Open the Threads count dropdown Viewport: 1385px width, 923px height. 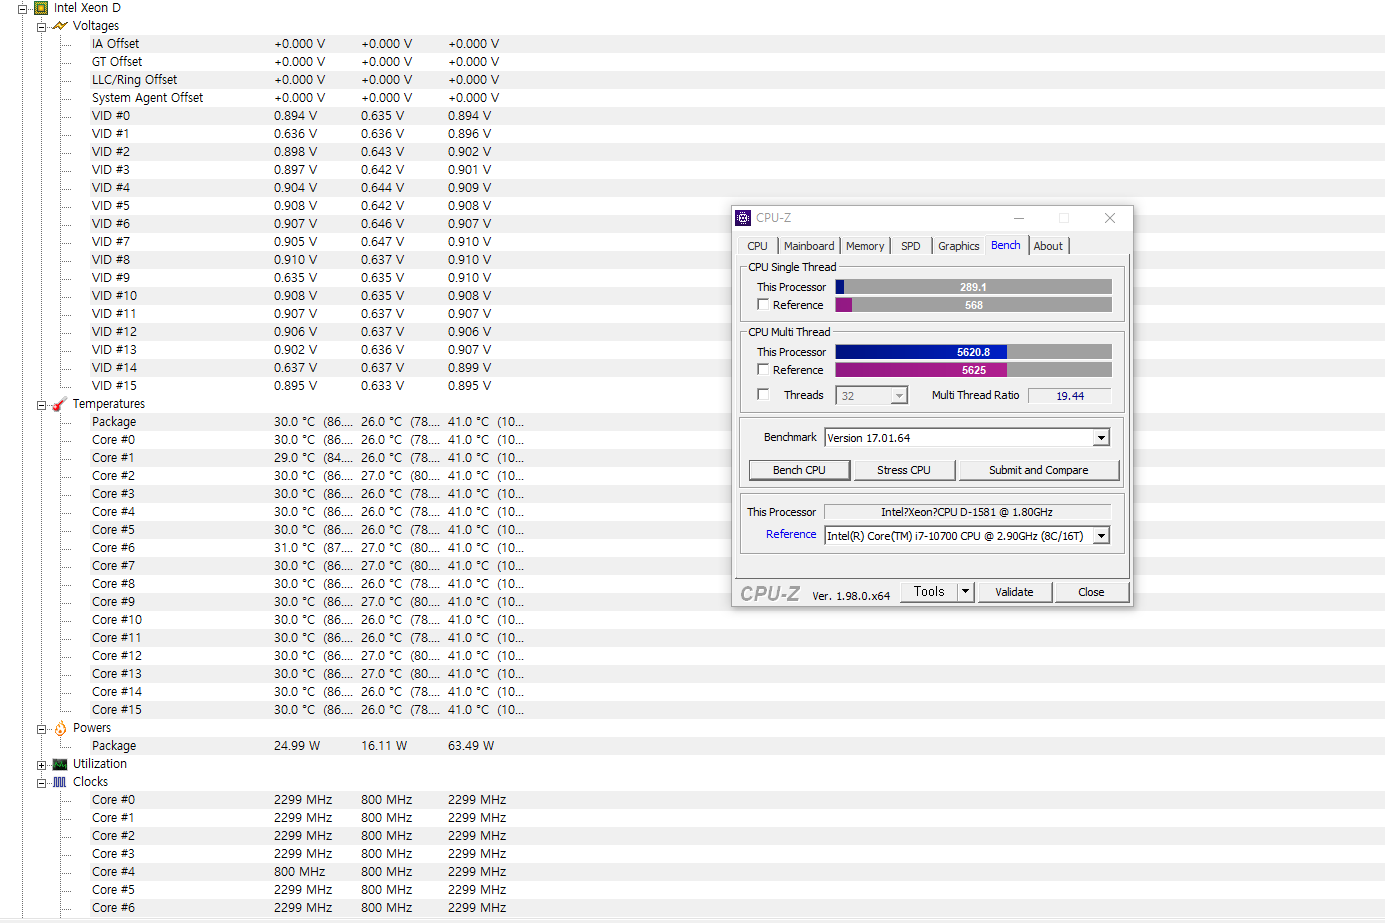pyautogui.click(x=899, y=396)
